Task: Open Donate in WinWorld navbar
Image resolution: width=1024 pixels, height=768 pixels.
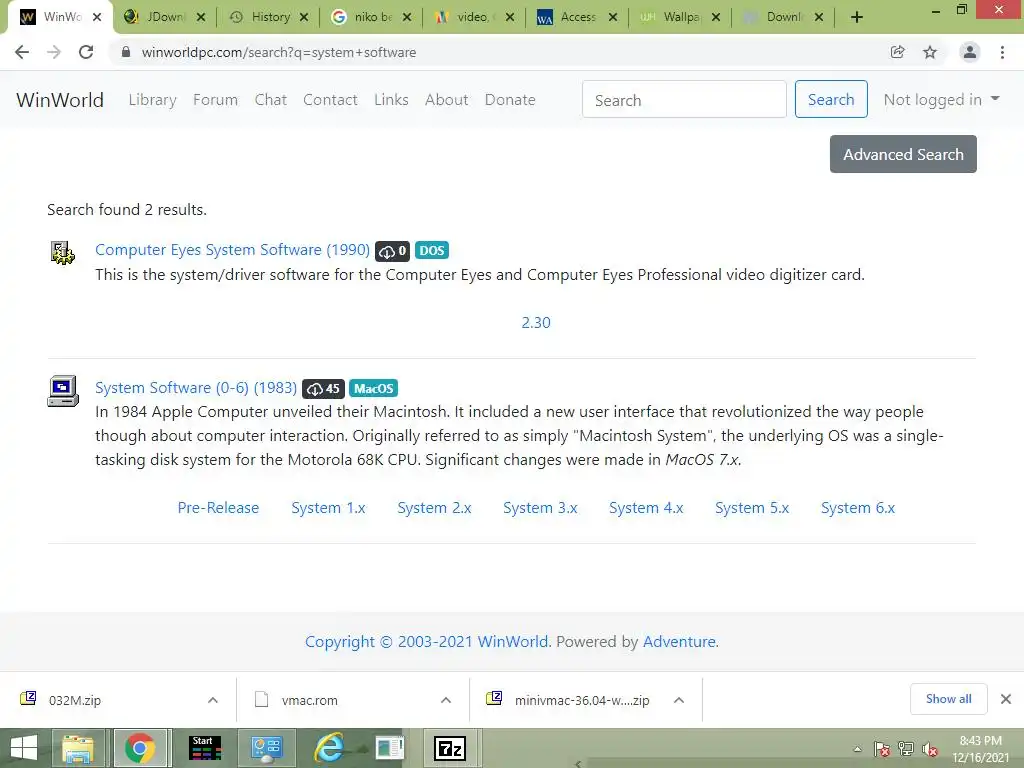Action: (510, 100)
